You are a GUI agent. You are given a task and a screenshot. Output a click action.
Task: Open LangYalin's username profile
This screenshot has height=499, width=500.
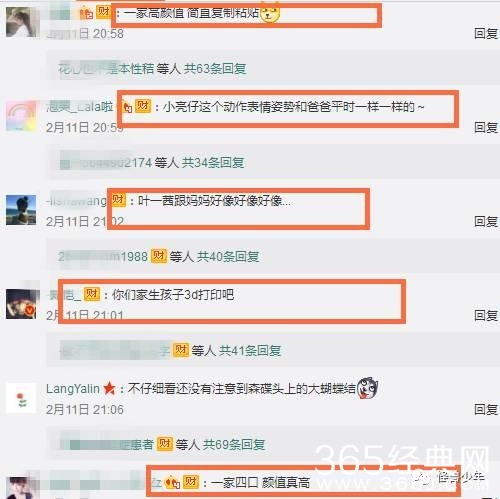73,389
